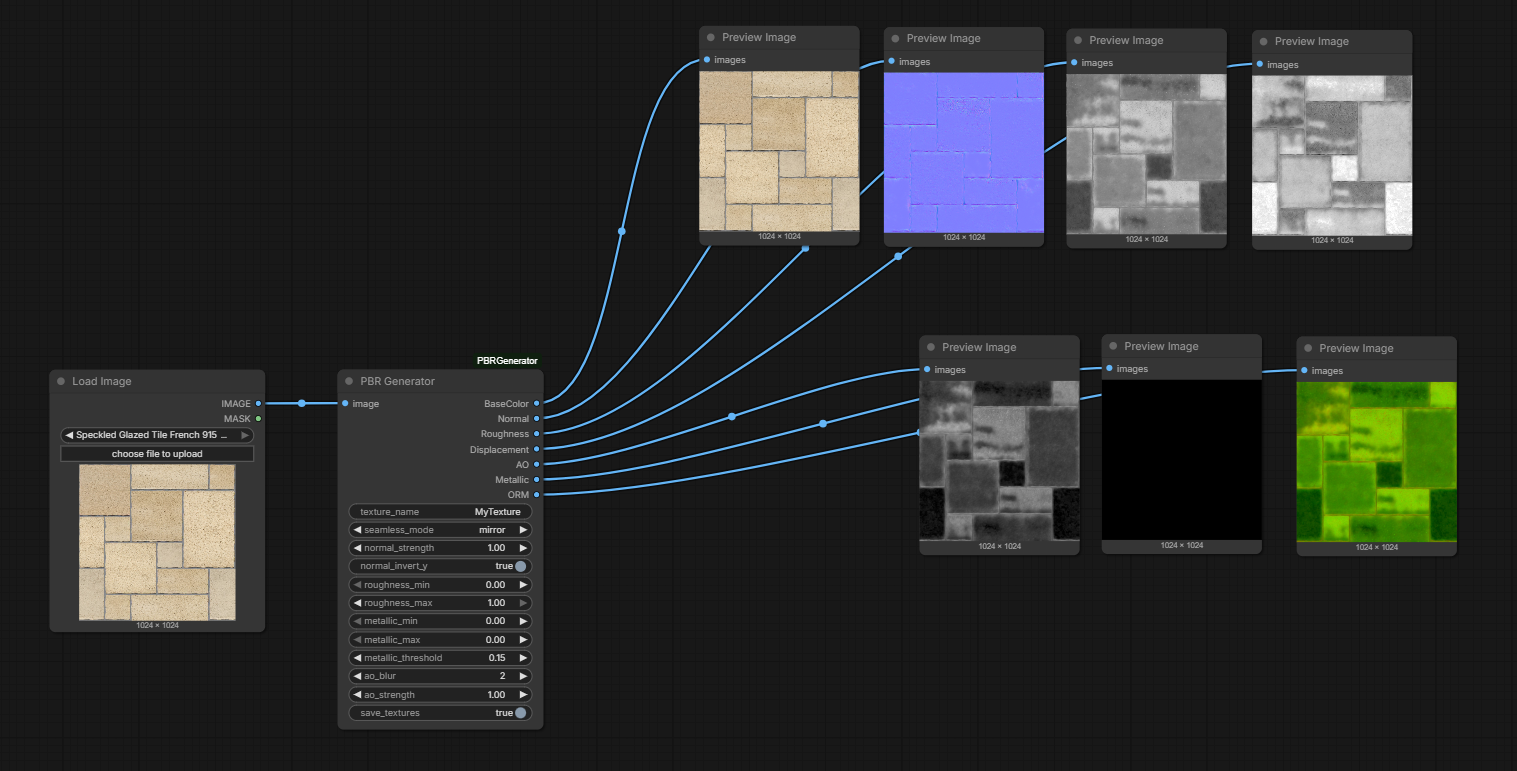Click the green ORM preview image
The height and width of the screenshot is (771, 1517).
(x=1377, y=461)
